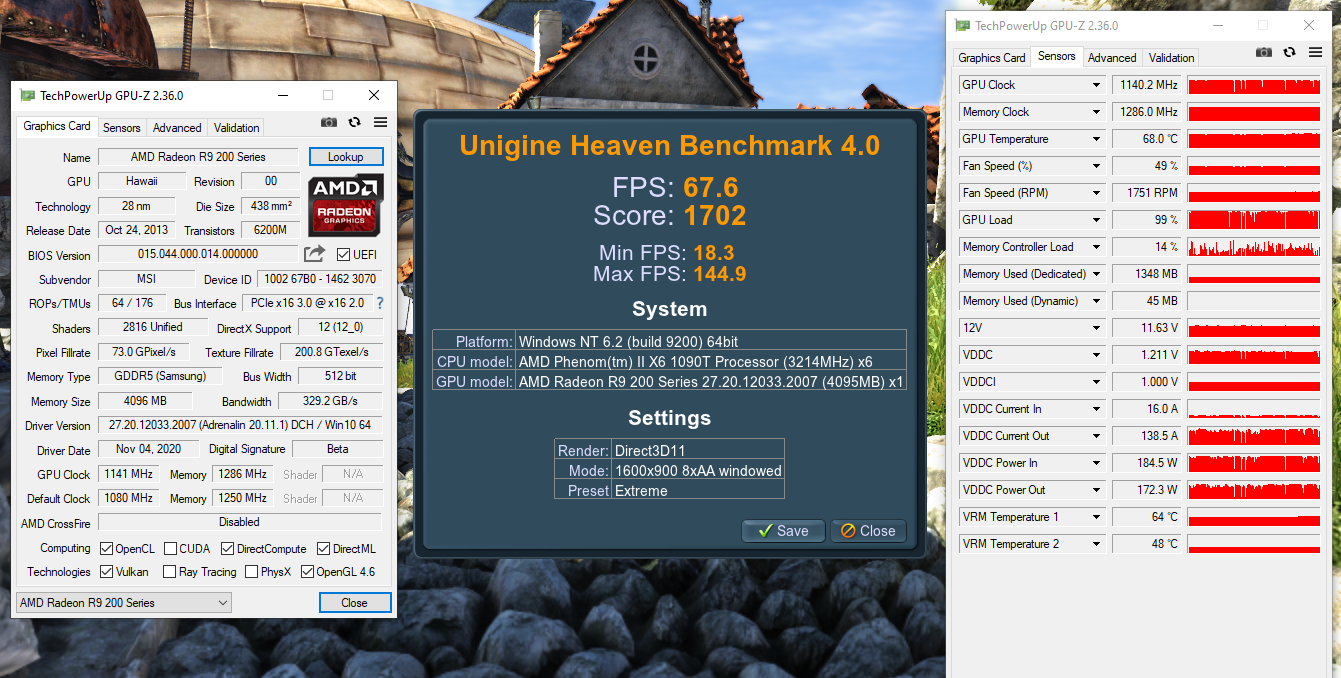Open the GPU Load sensor dropdown
Viewport: 1341px width, 678px height.
tap(1096, 220)
